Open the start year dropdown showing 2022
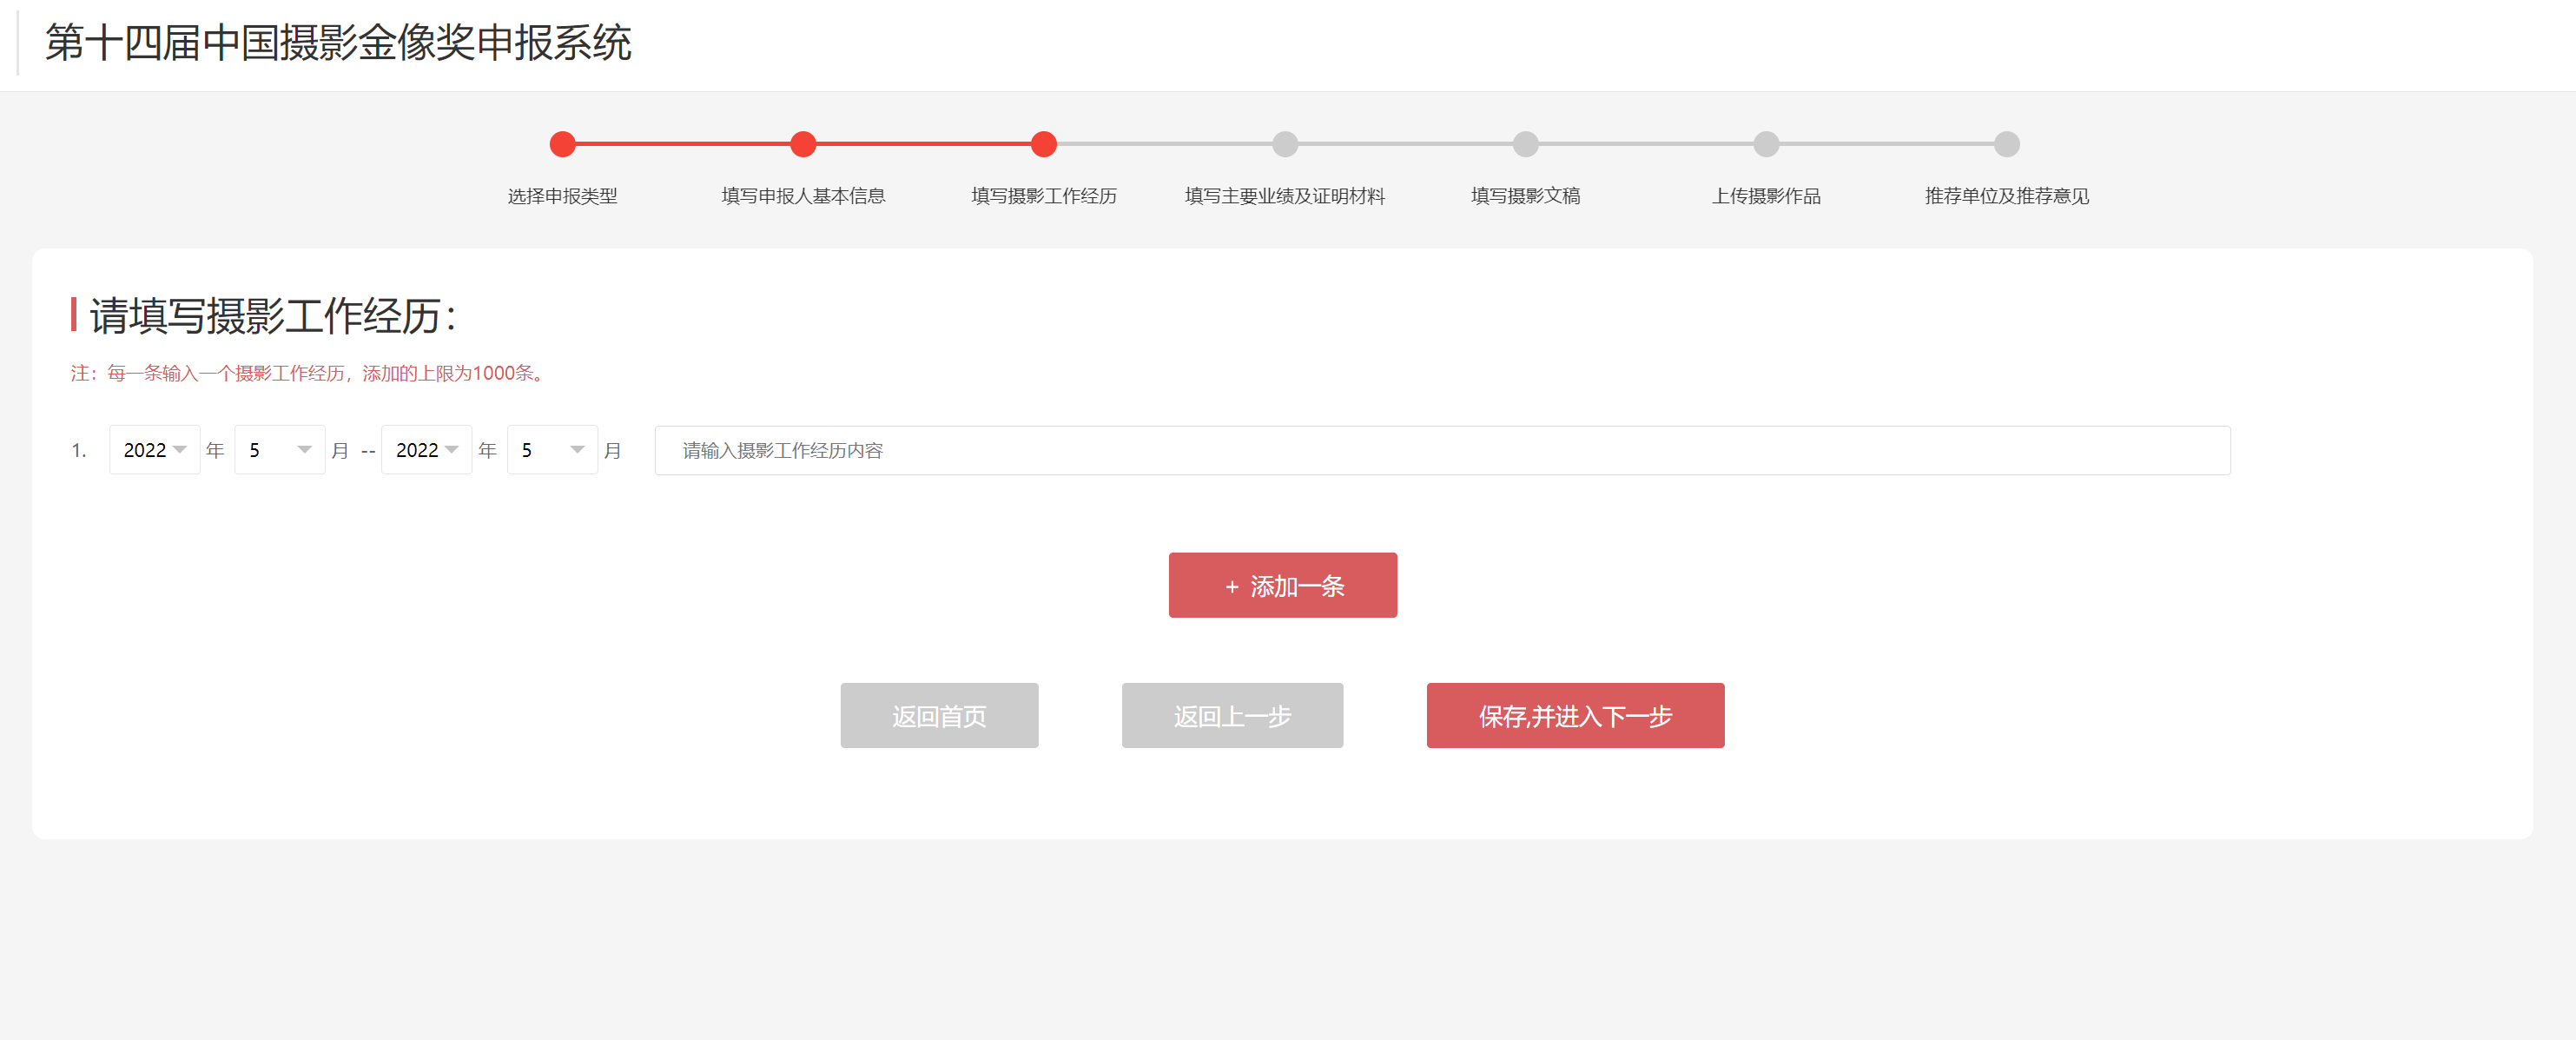Image resolution: width=2576 pixels, height=1040 pixels. click(x=154, y=450)
